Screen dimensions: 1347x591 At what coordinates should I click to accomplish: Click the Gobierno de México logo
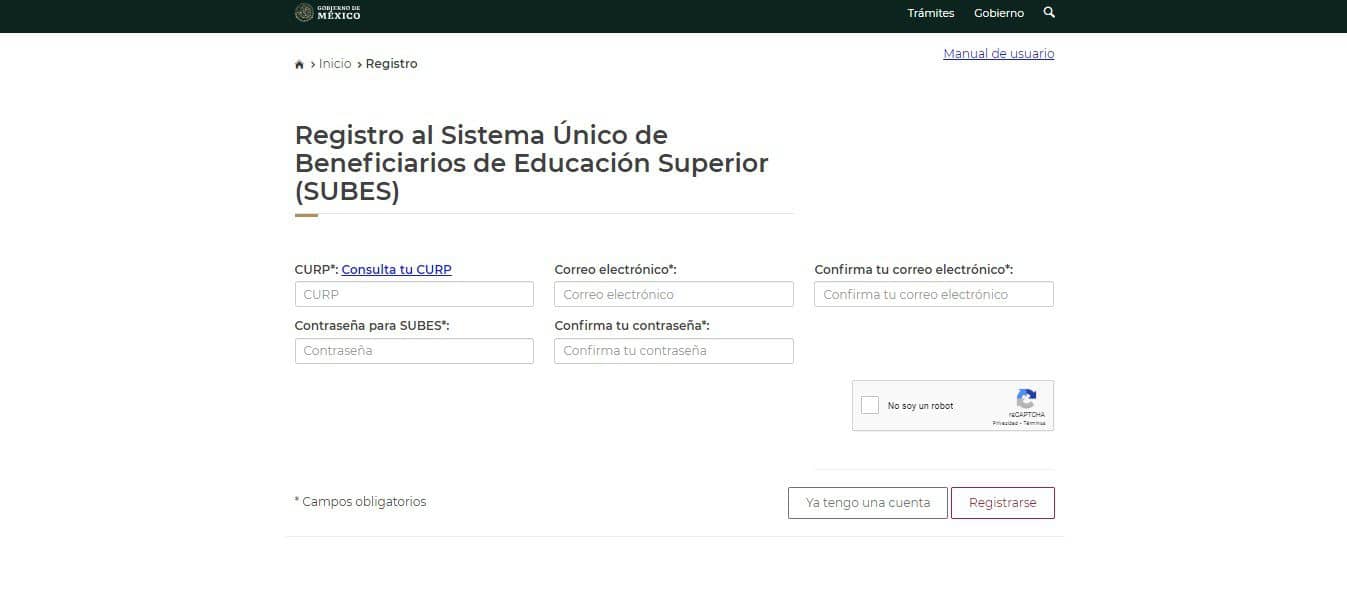point(327,13)
